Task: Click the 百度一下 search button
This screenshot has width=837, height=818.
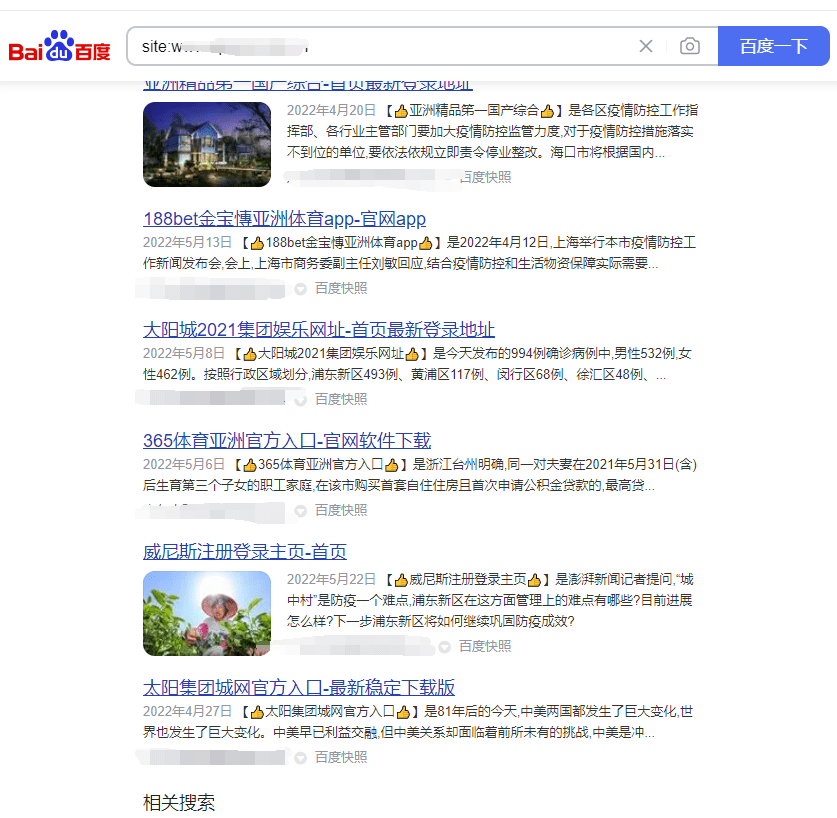Action: [773, 46]
